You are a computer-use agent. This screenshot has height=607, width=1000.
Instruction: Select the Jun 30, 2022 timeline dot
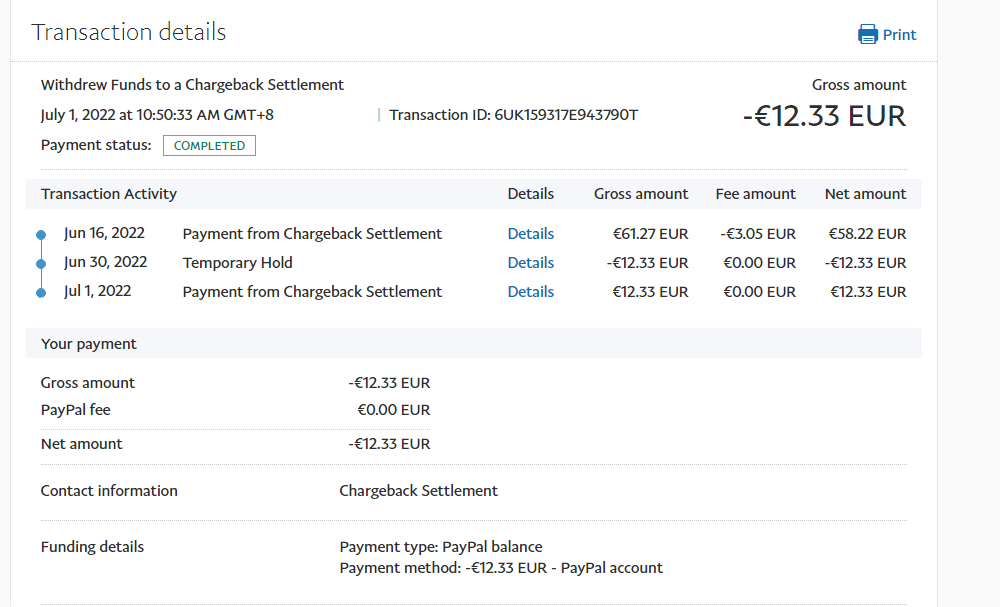click(41, 264)
